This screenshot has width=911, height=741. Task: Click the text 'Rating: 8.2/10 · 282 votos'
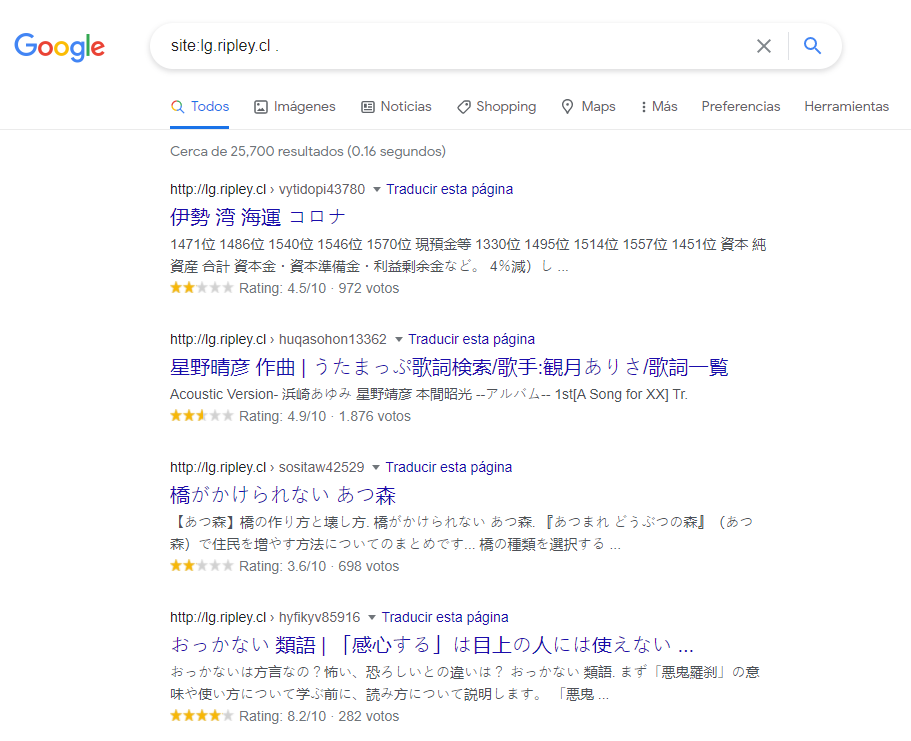pyautogui.click(x=319, y=716)
